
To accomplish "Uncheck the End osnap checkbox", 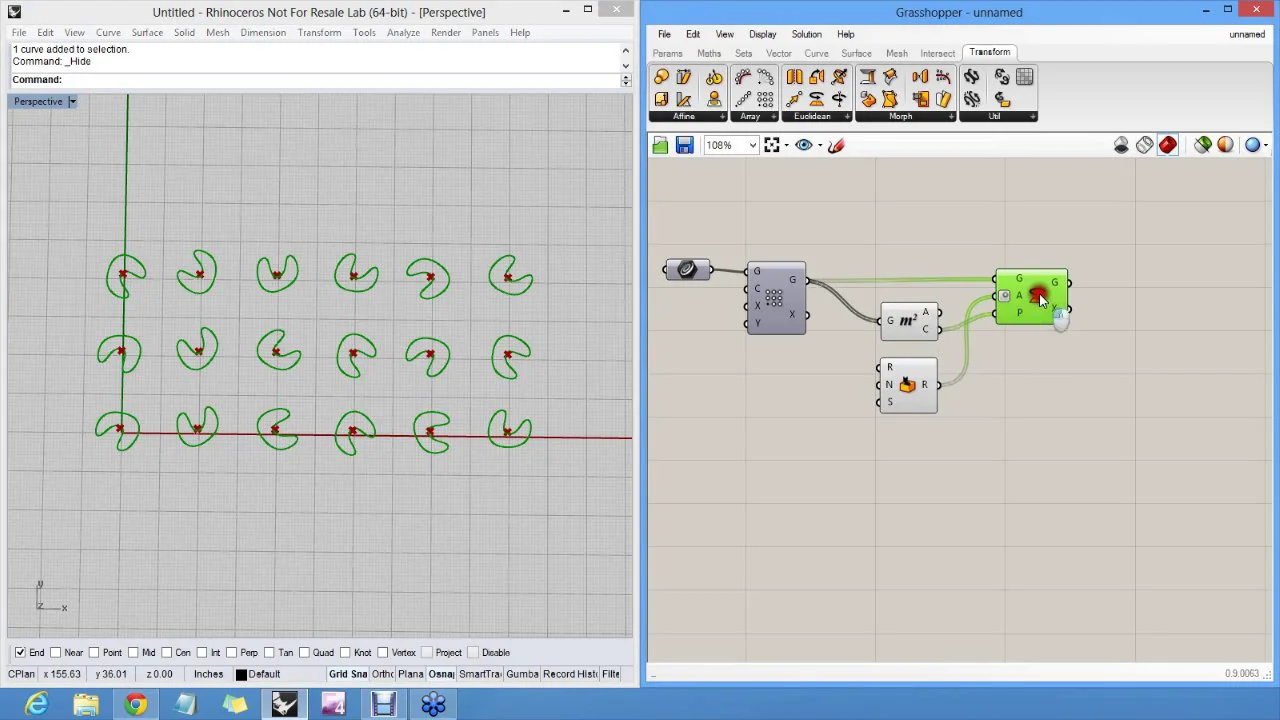I will pyautogui.click(x=20, y=653).
